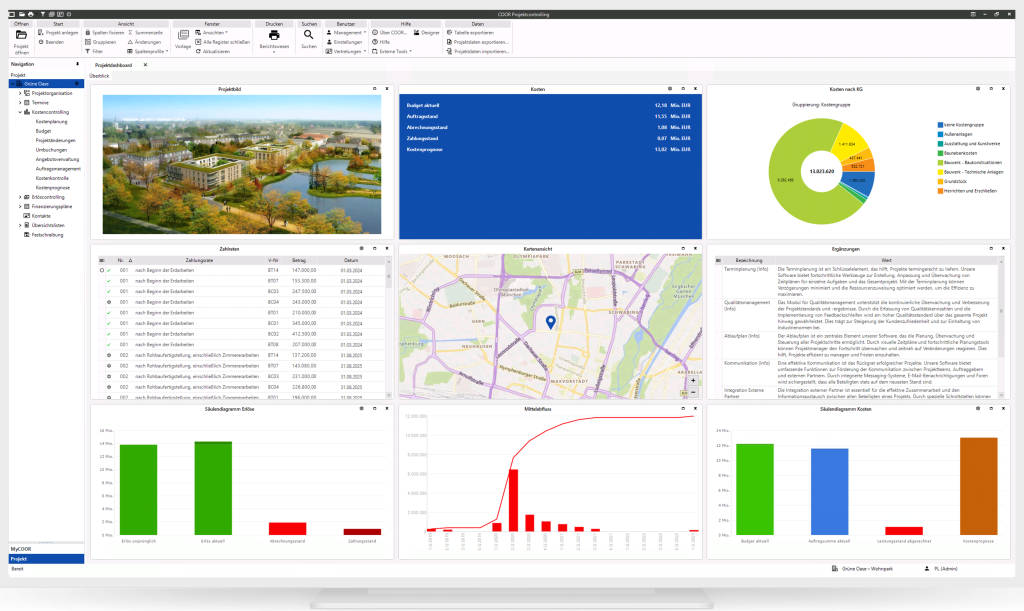Click the quick-access print icon in title bar
Screen dimensions: 1024x611
30,14
